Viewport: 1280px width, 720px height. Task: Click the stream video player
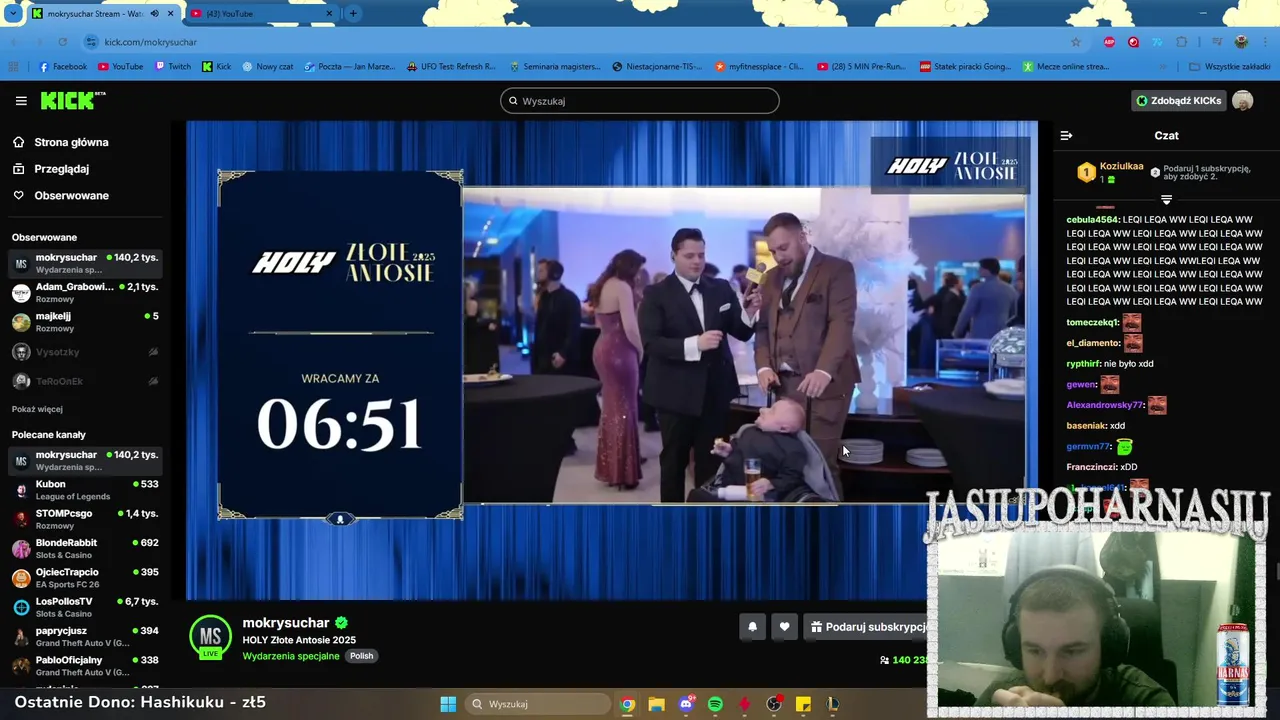612,360
